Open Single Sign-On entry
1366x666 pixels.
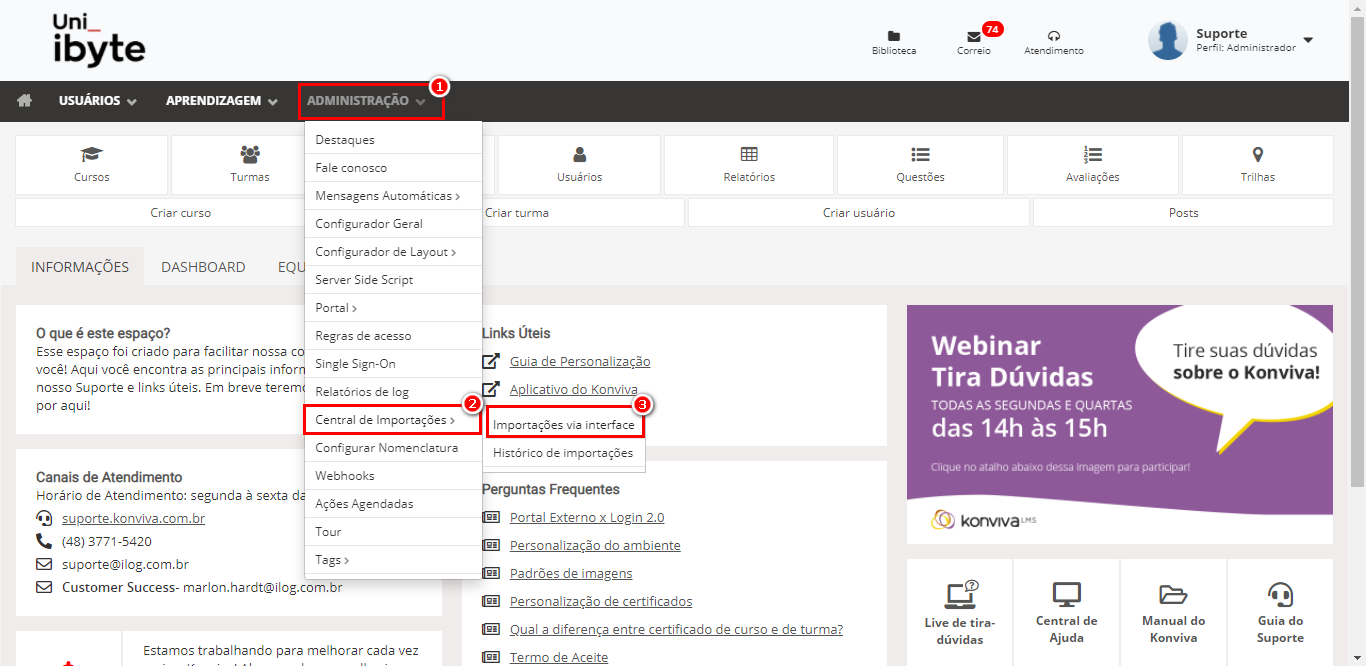tap(393, 364)
